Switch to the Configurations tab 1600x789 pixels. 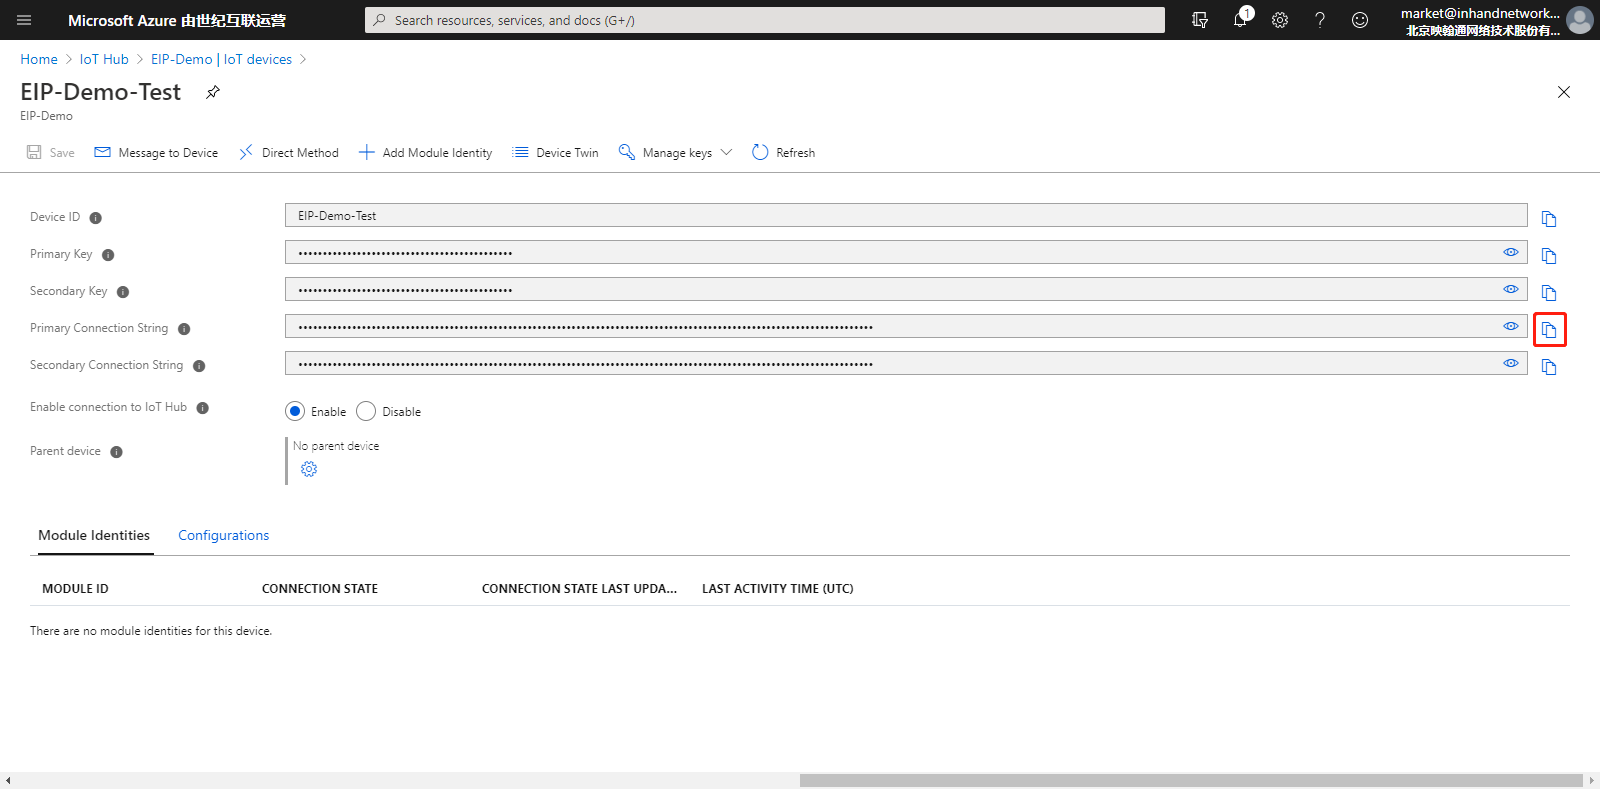coord(224,535)
